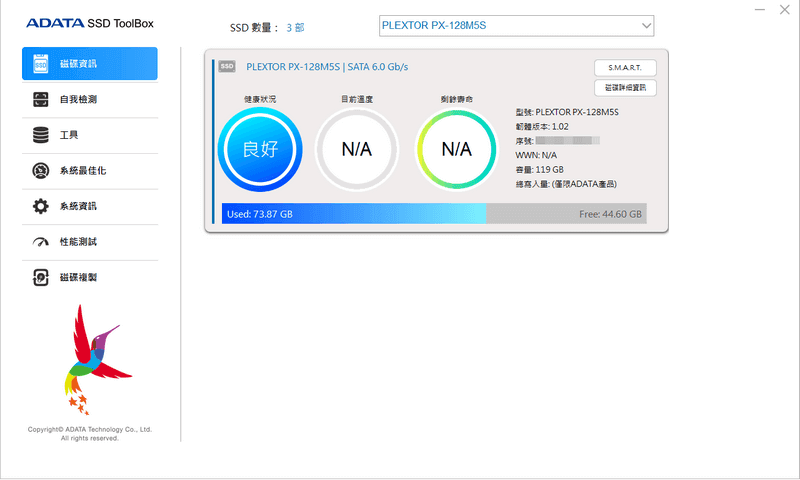Open the S.M.A.R.T. button
This screenshot has width=800, height=480.
pyautogui.click(x=624, y=68)
